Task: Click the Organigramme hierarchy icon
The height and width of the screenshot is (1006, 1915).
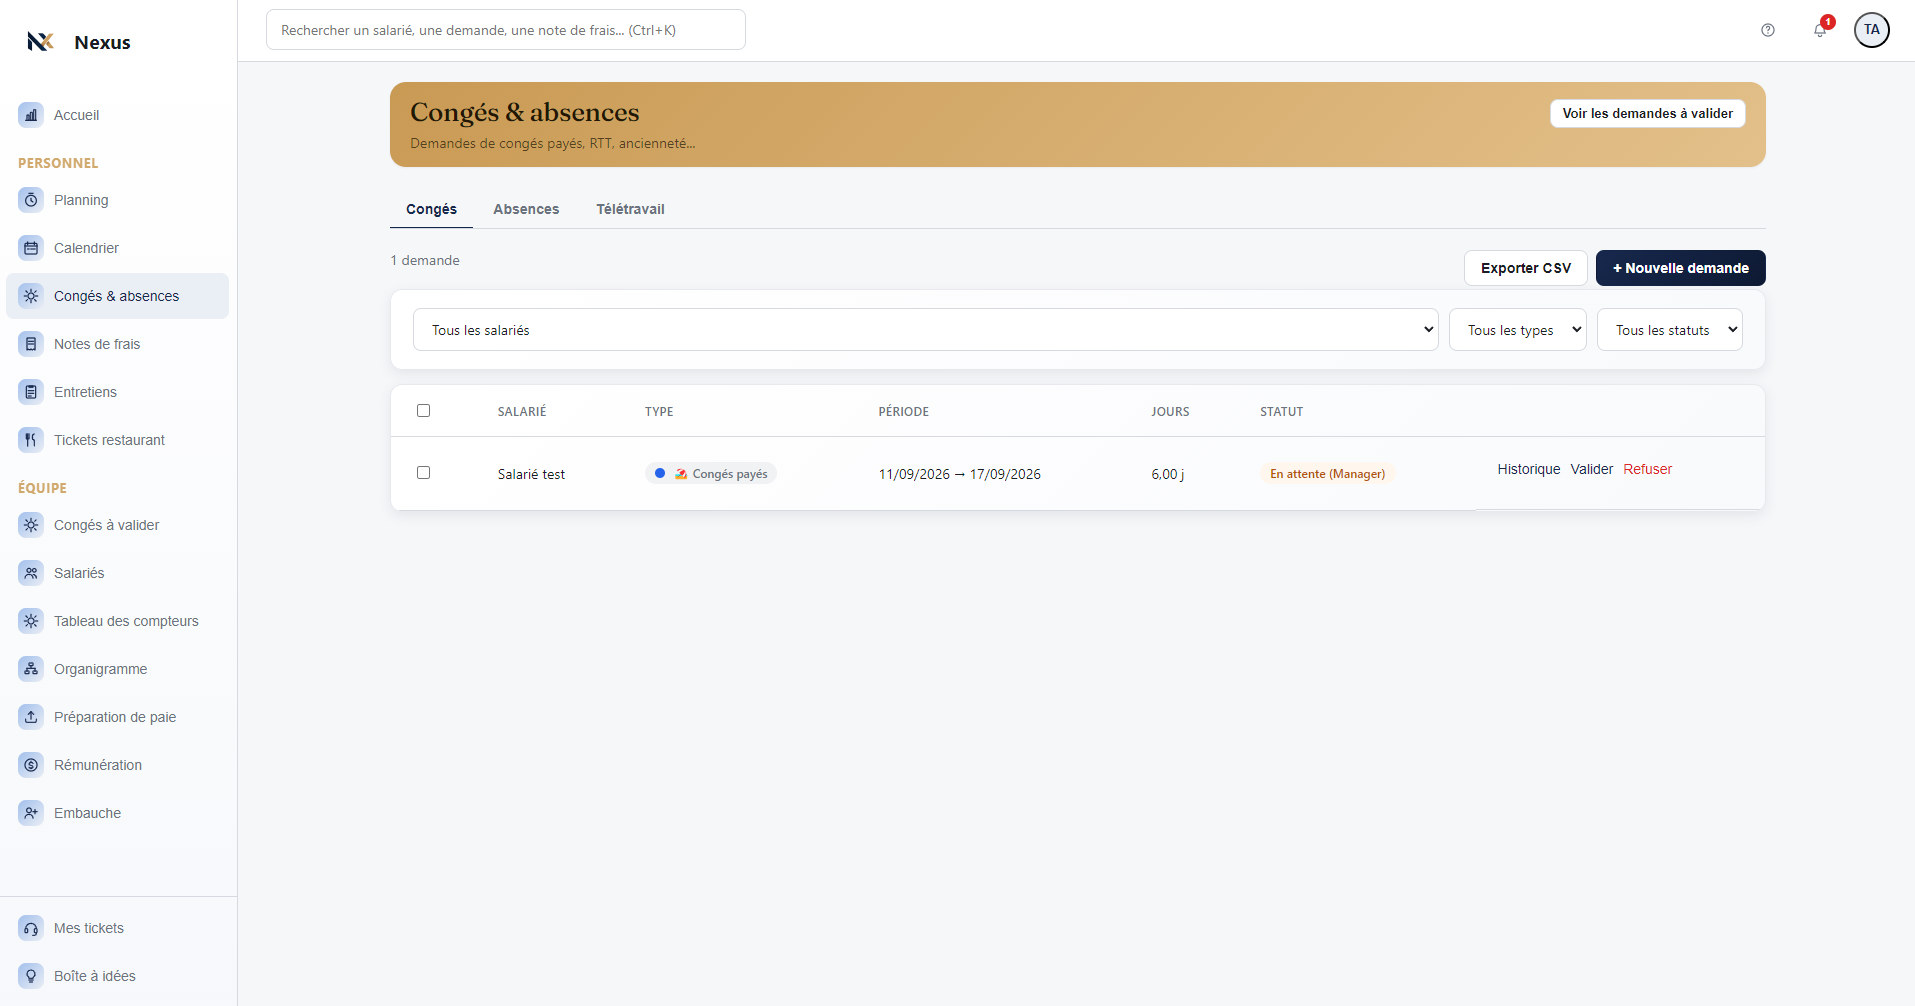Action: click(x=31, y=669)
